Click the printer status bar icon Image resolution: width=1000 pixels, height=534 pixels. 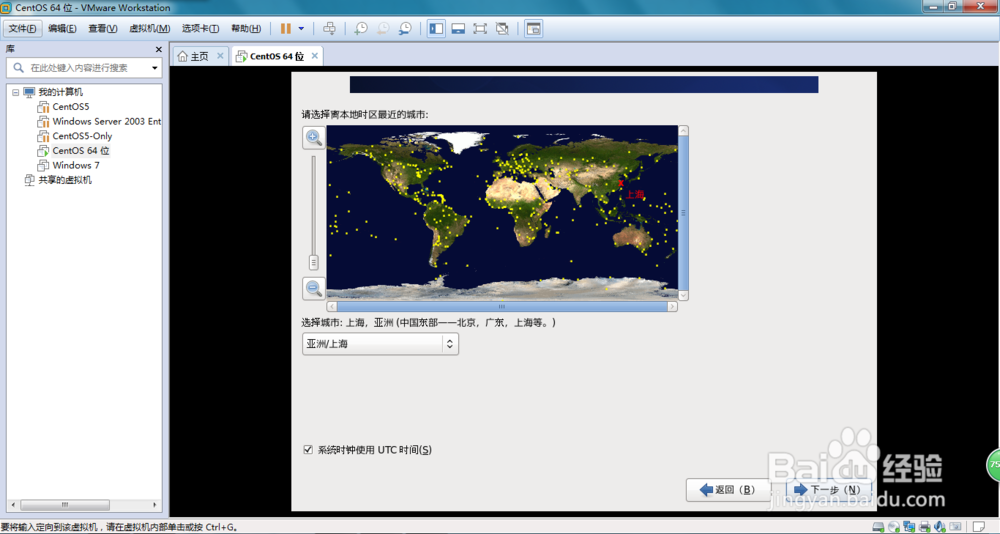[x=925, y=527]
